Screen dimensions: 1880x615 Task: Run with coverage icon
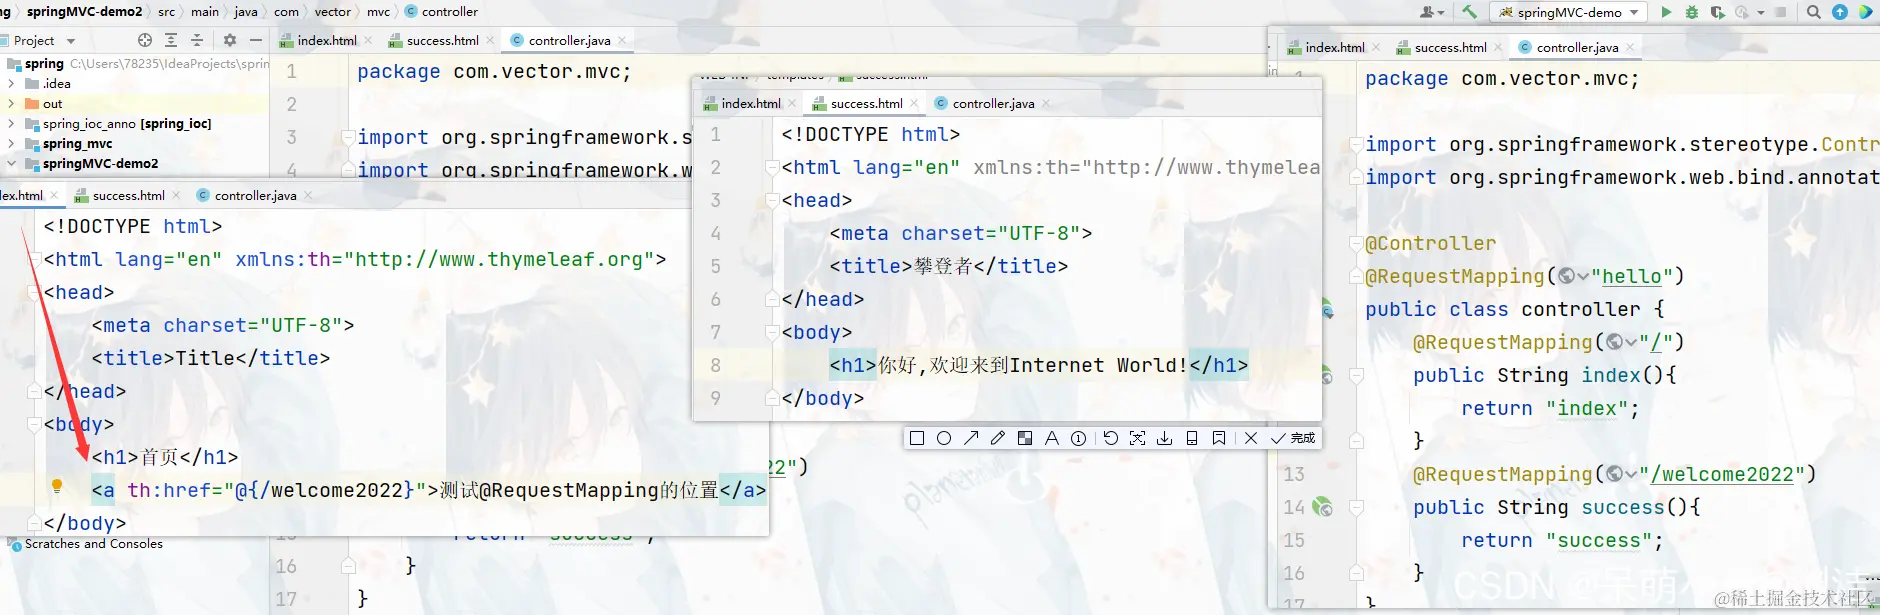tap(1717, 12)
